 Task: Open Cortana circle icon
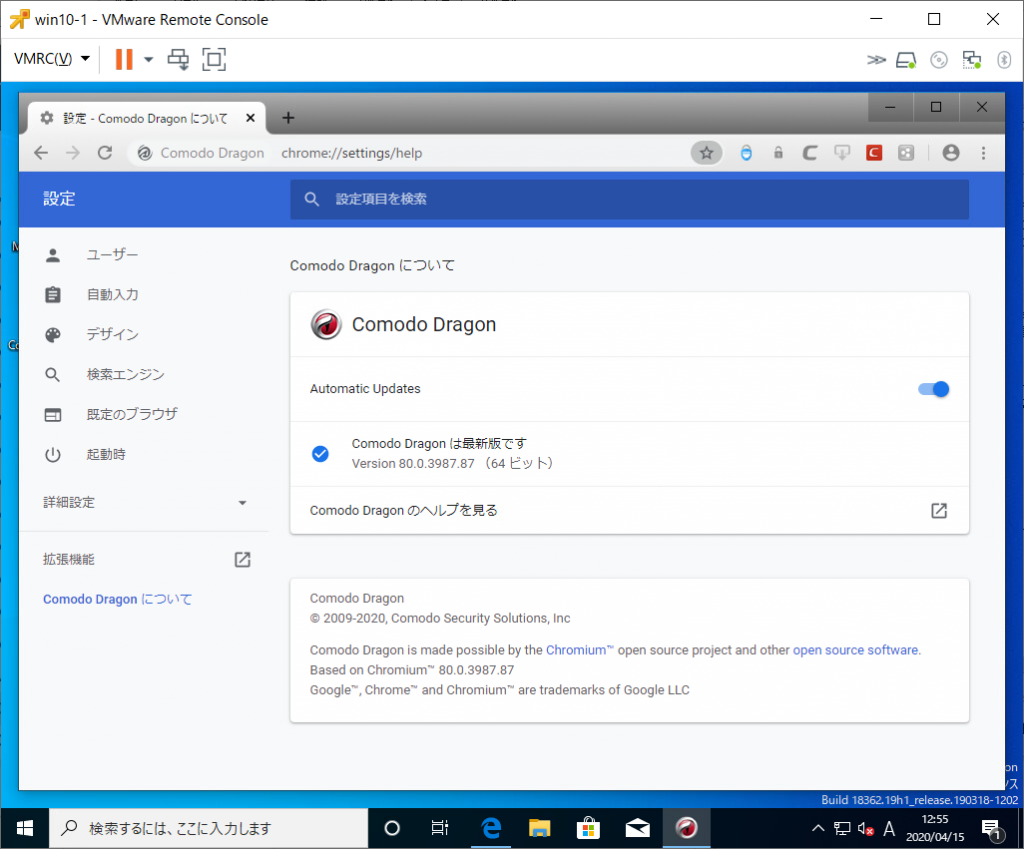point(392,828)
